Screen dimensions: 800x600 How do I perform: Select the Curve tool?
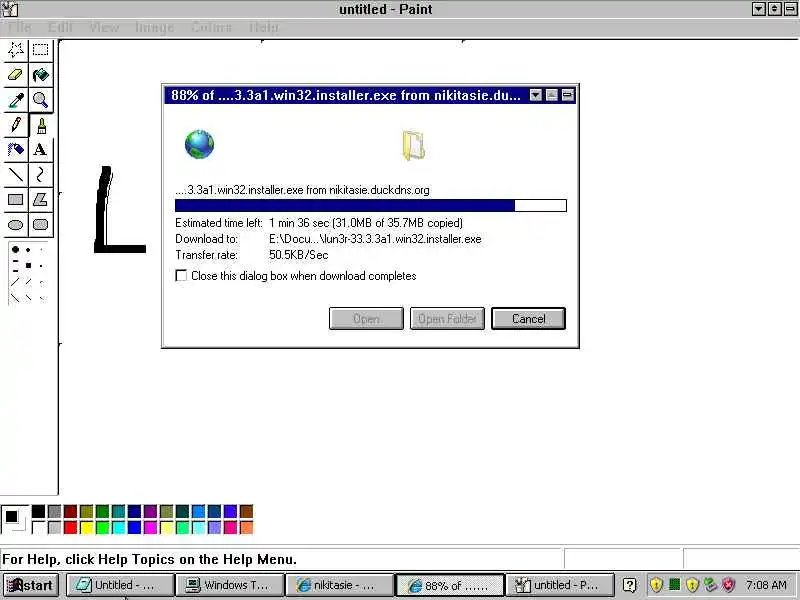point(40,175)
